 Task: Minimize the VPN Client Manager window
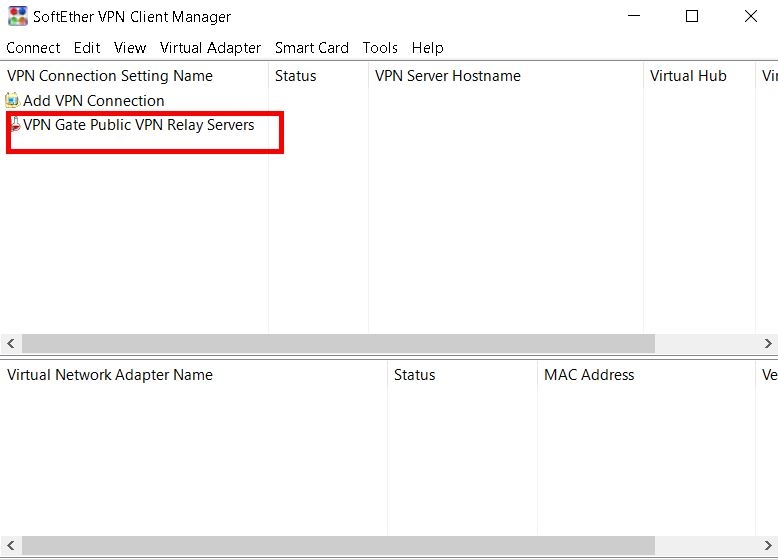(634, 16)
